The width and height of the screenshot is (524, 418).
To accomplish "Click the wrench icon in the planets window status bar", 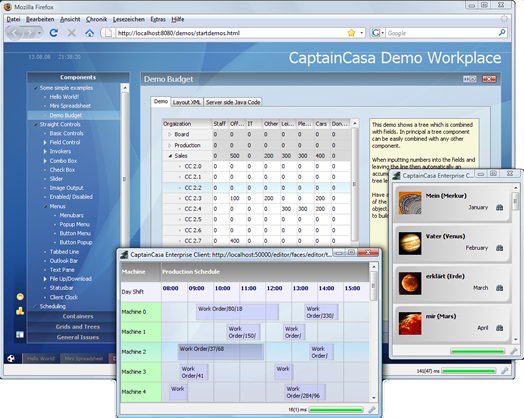I will [513, 351].
